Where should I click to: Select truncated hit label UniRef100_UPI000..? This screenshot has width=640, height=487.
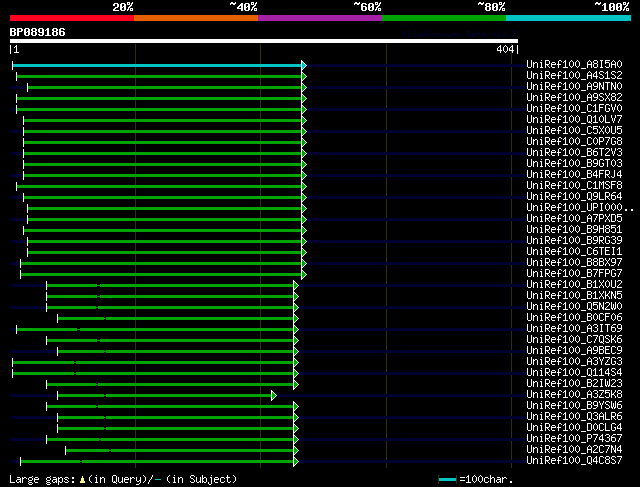click(580, 207)
